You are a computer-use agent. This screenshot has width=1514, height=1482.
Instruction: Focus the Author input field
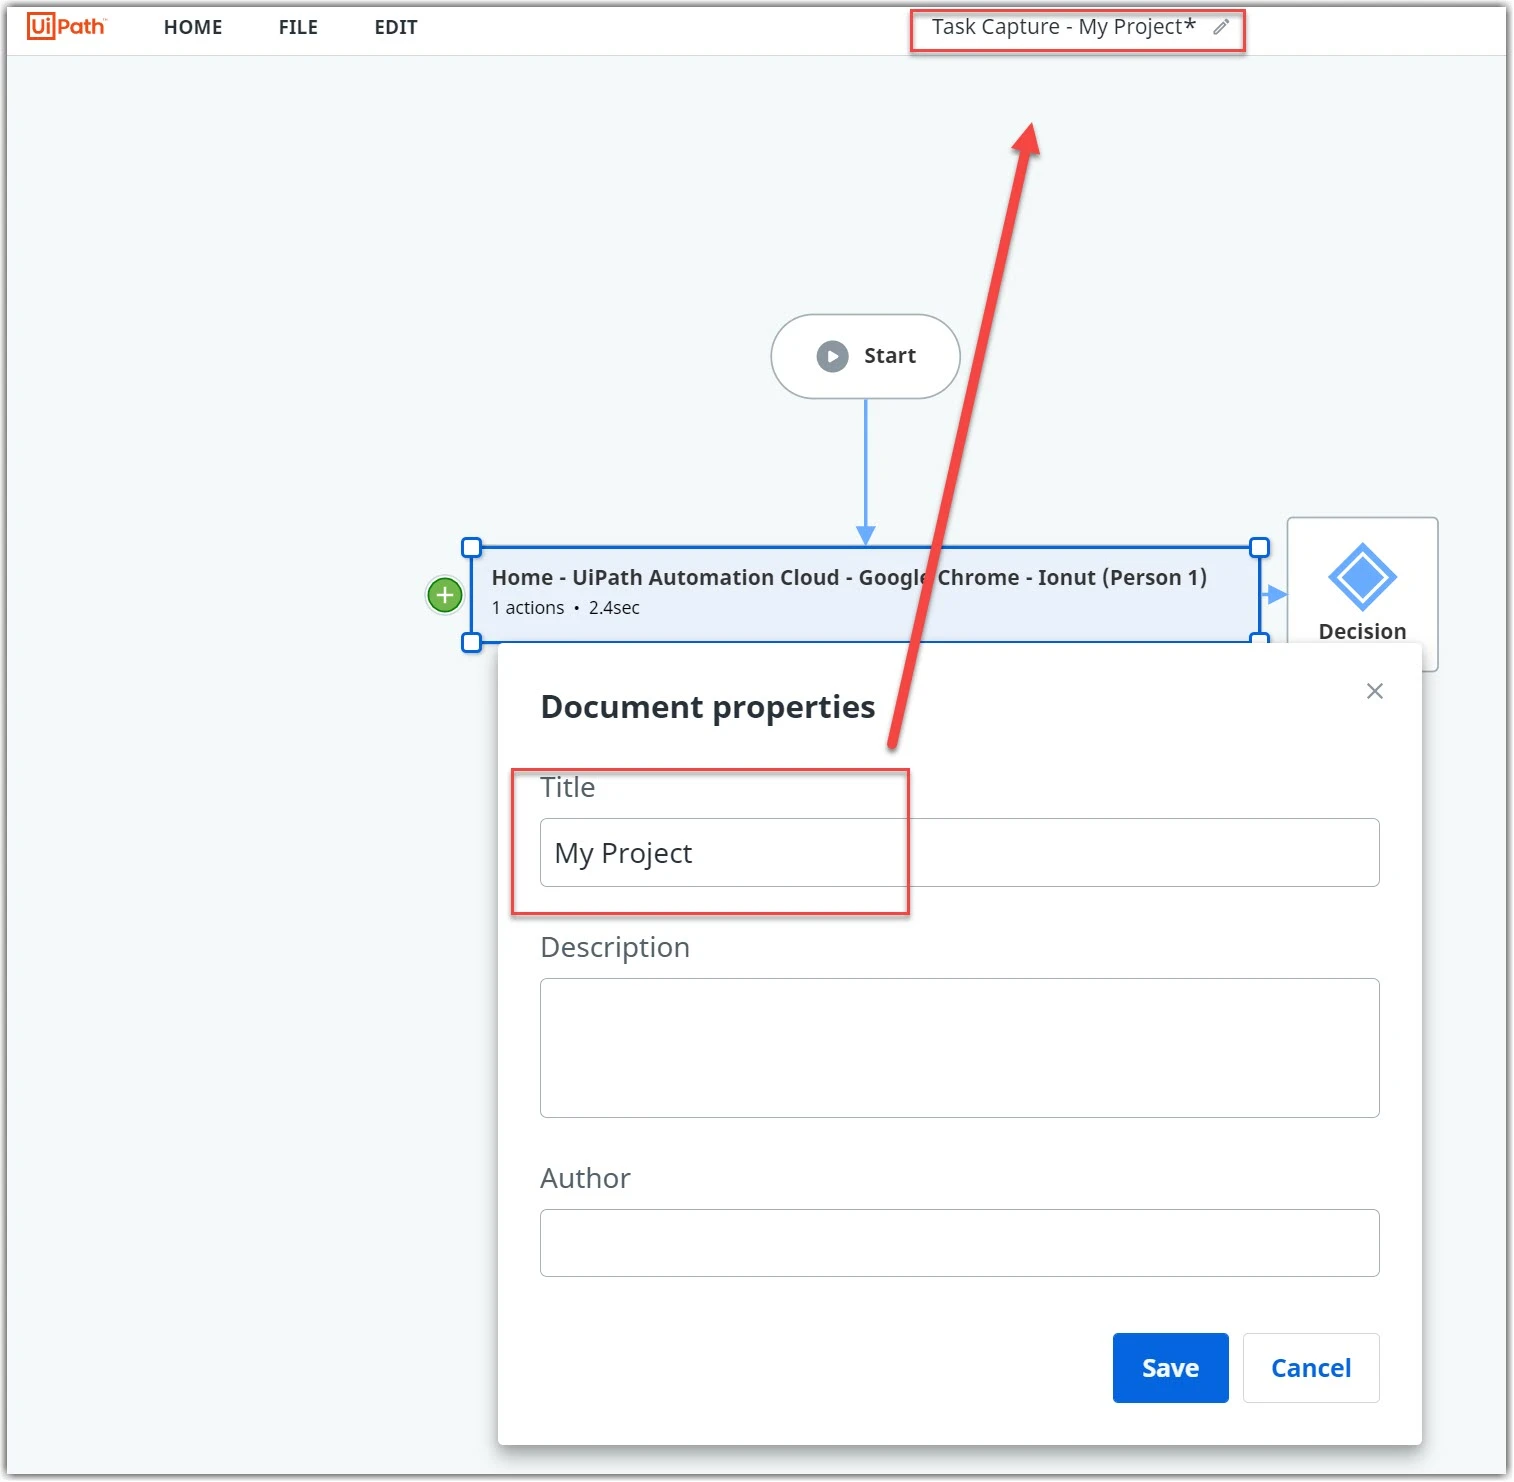coord(959,1242)
